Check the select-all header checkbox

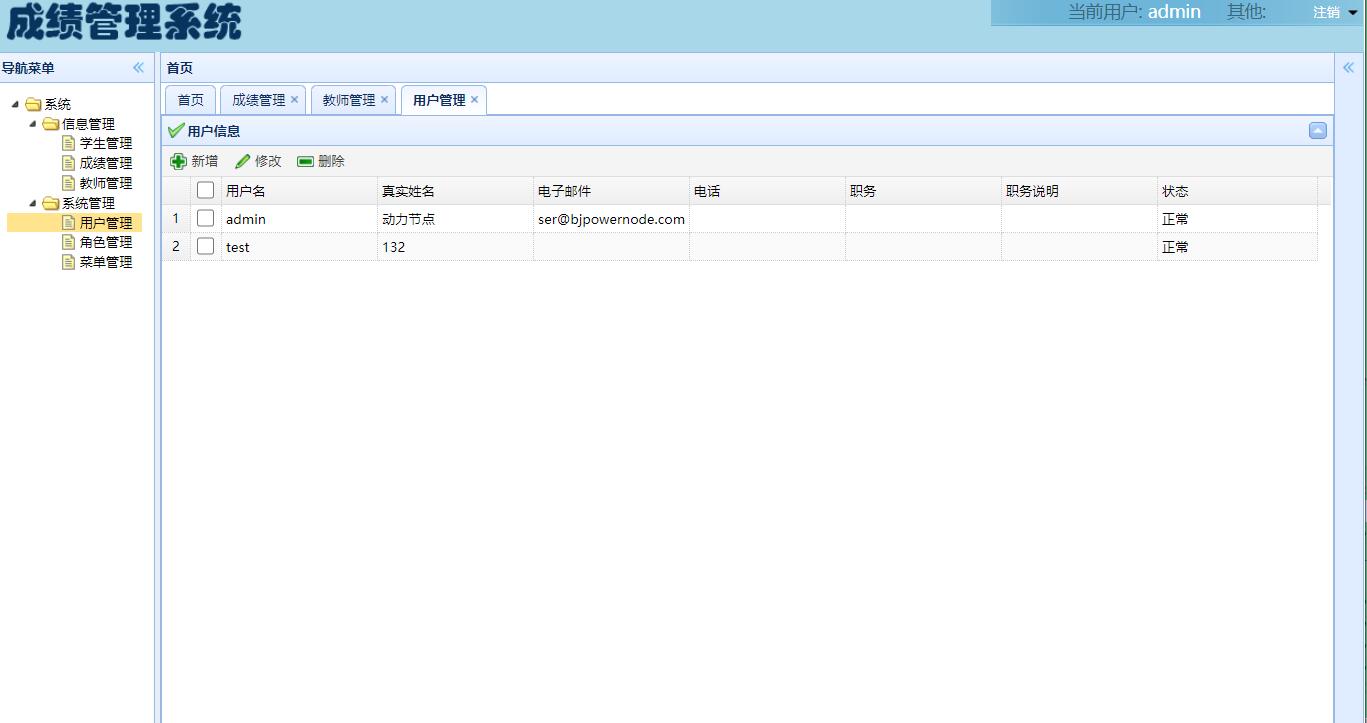click(205, 190)
